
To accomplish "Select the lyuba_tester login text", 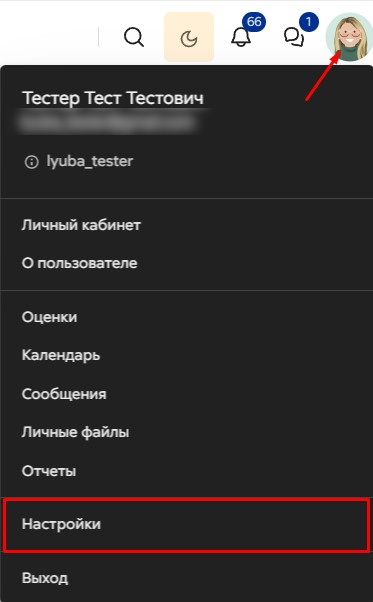I will click(90, 161).
